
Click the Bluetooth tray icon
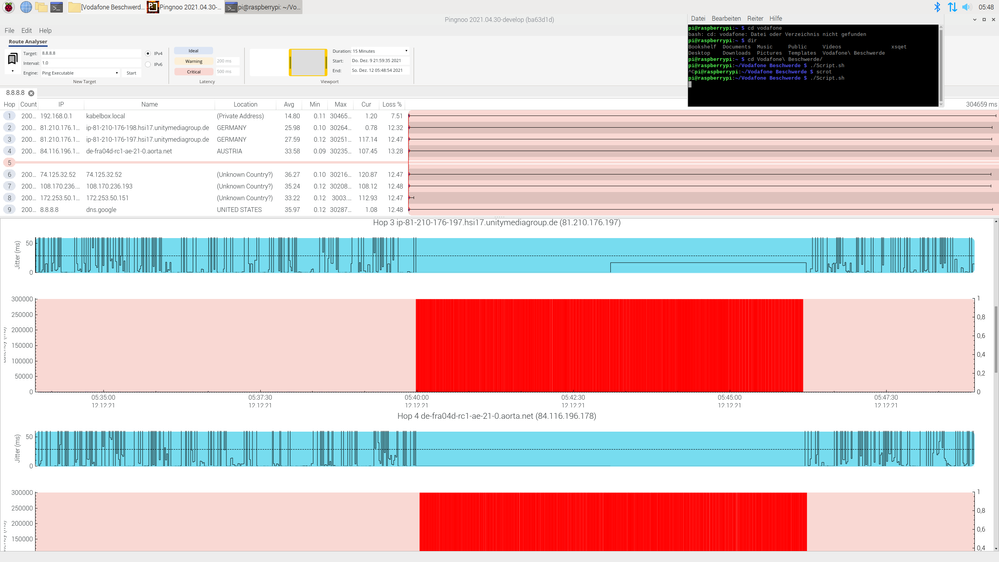[x=938, y=7]
